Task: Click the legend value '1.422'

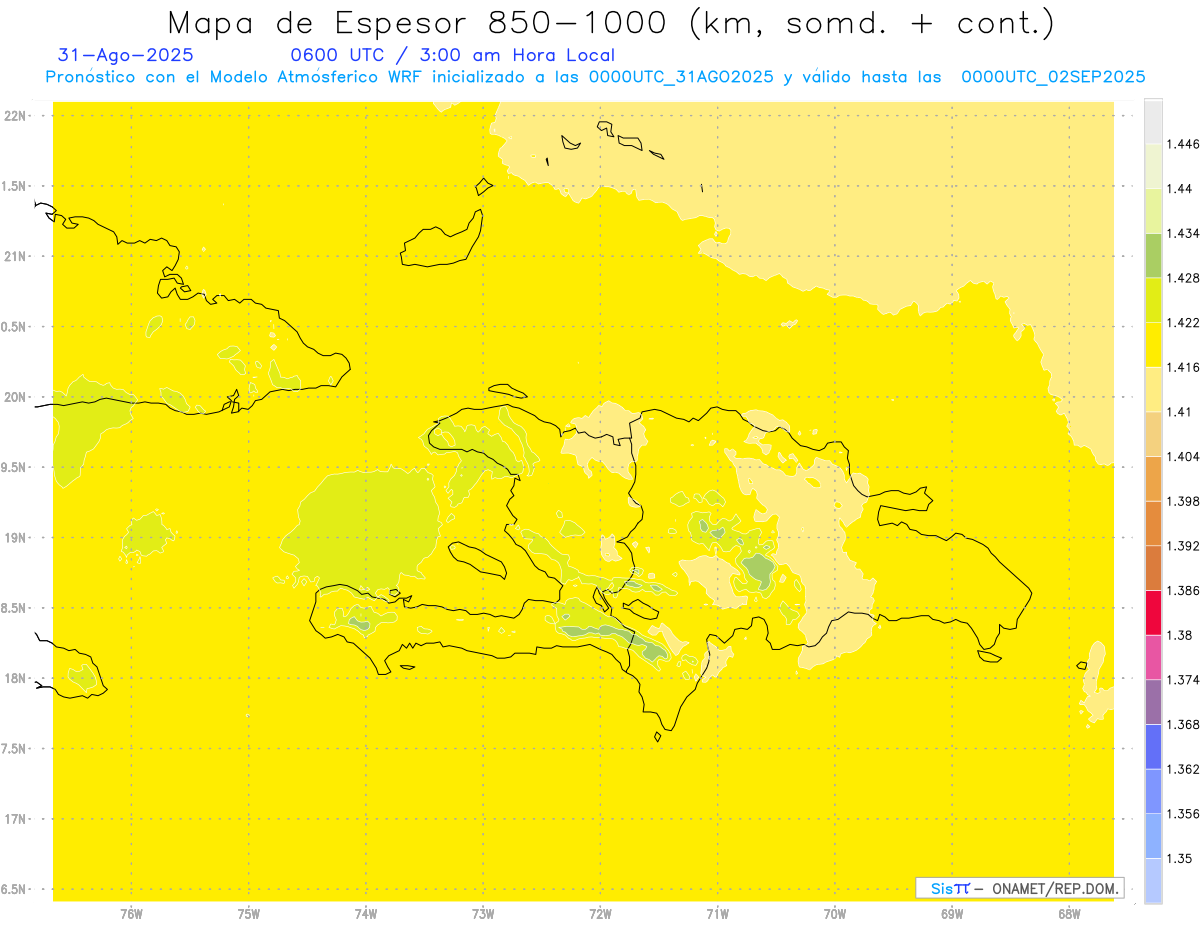Action: tap(1183, 323)
